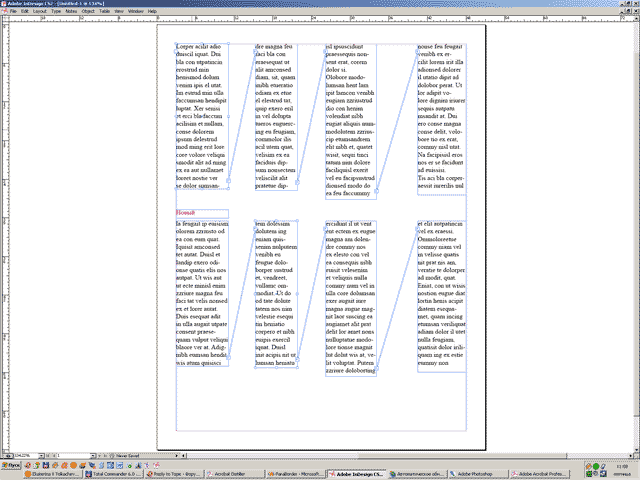640x480 pixels.
Task: Open the View menu
Action: tap(119, 11)
